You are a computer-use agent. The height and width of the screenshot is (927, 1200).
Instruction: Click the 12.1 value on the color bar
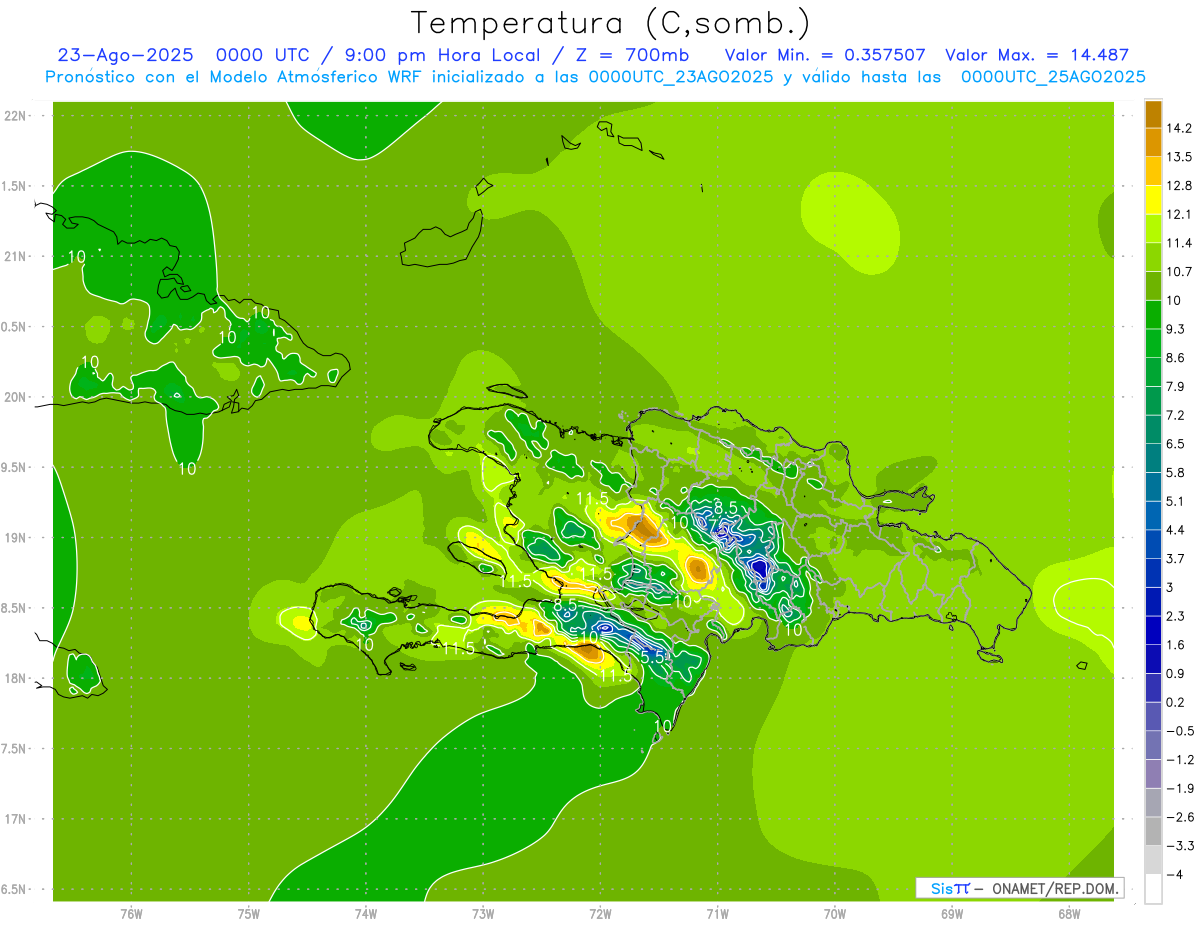point(1178,215)
